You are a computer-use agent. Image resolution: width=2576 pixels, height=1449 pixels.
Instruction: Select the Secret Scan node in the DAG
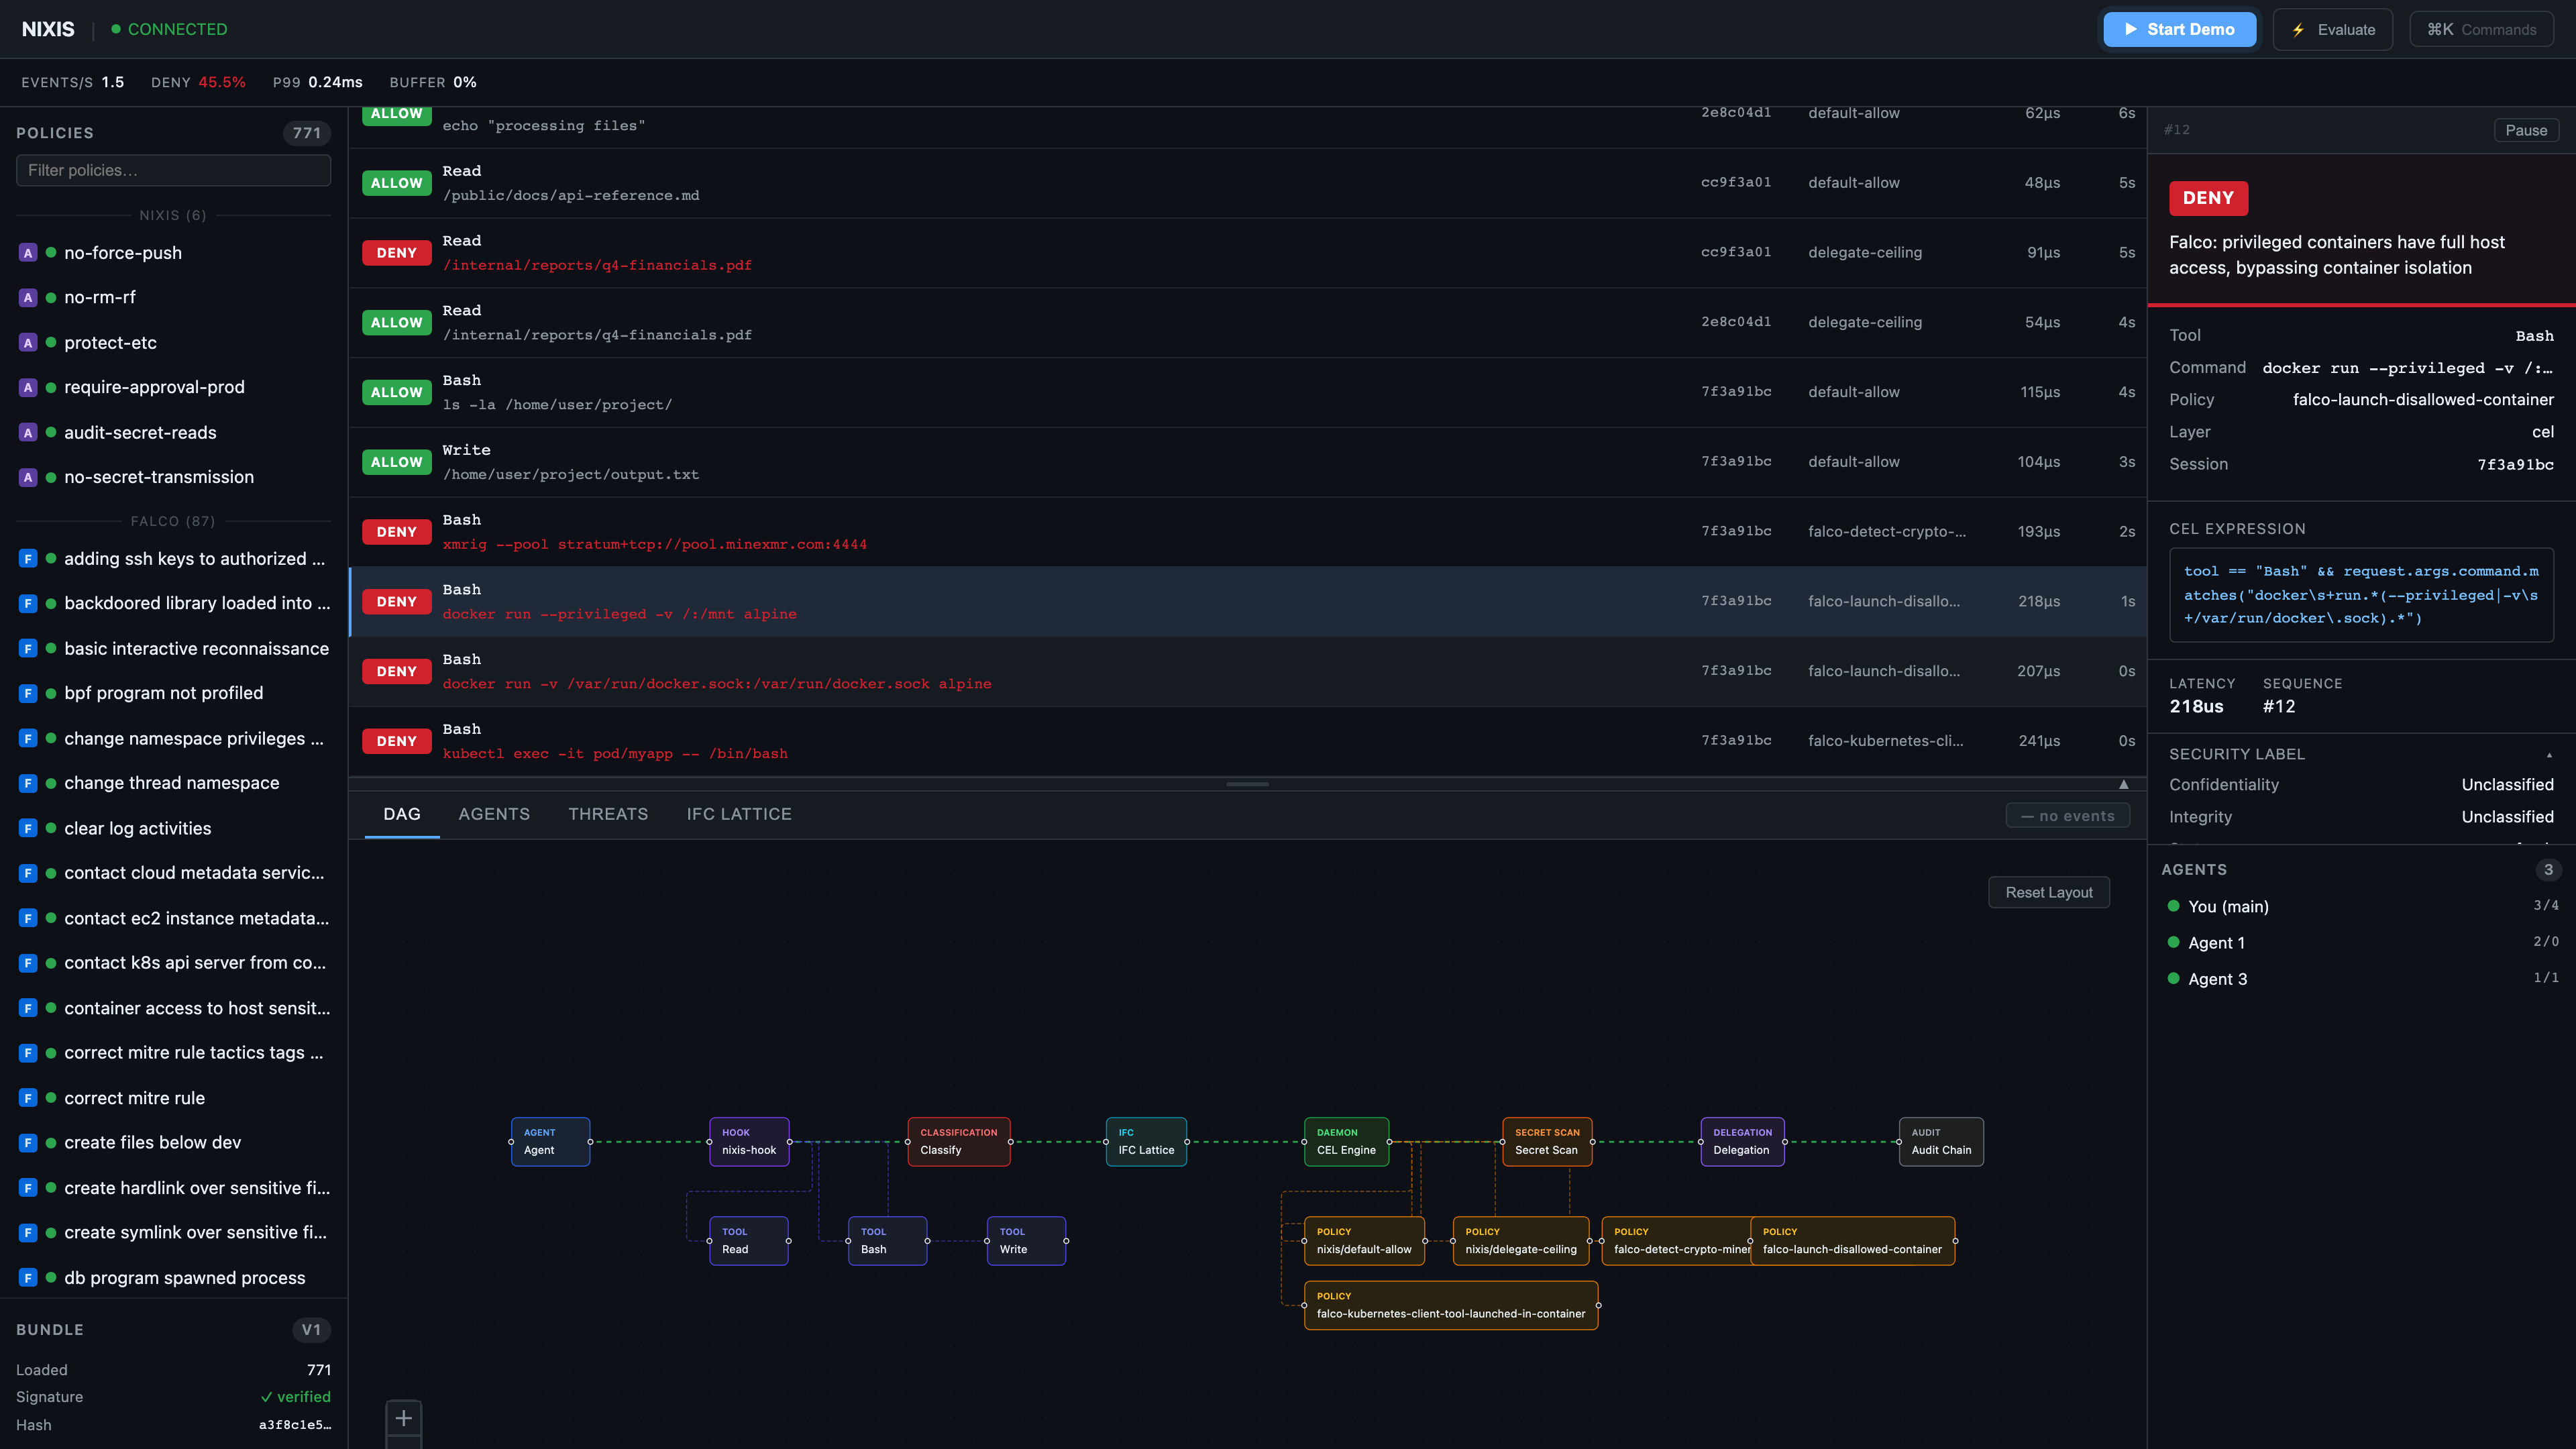point(1547,1141)
